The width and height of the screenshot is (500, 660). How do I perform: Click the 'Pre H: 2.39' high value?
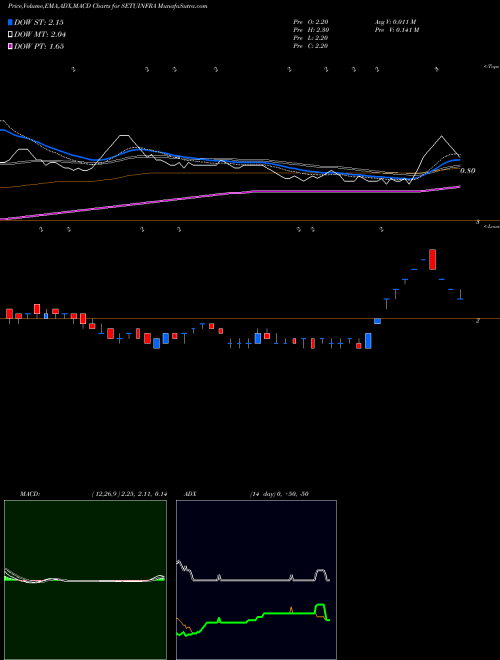click(311, 30)
